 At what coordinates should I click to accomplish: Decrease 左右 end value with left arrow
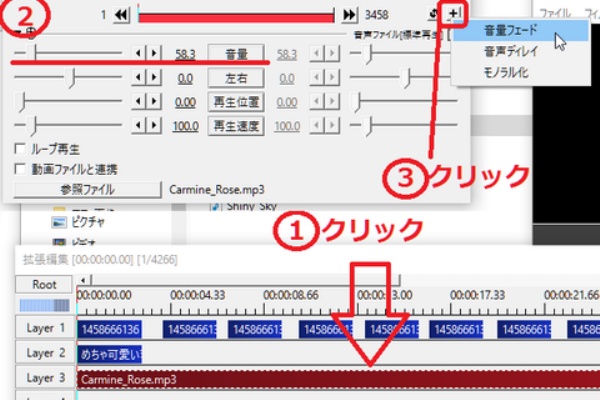(317, 78)
